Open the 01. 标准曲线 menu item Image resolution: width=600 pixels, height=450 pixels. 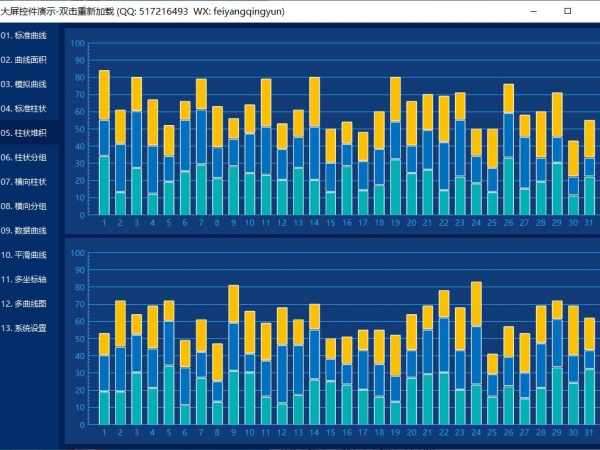pyautogui.click(x=28, y=35)
